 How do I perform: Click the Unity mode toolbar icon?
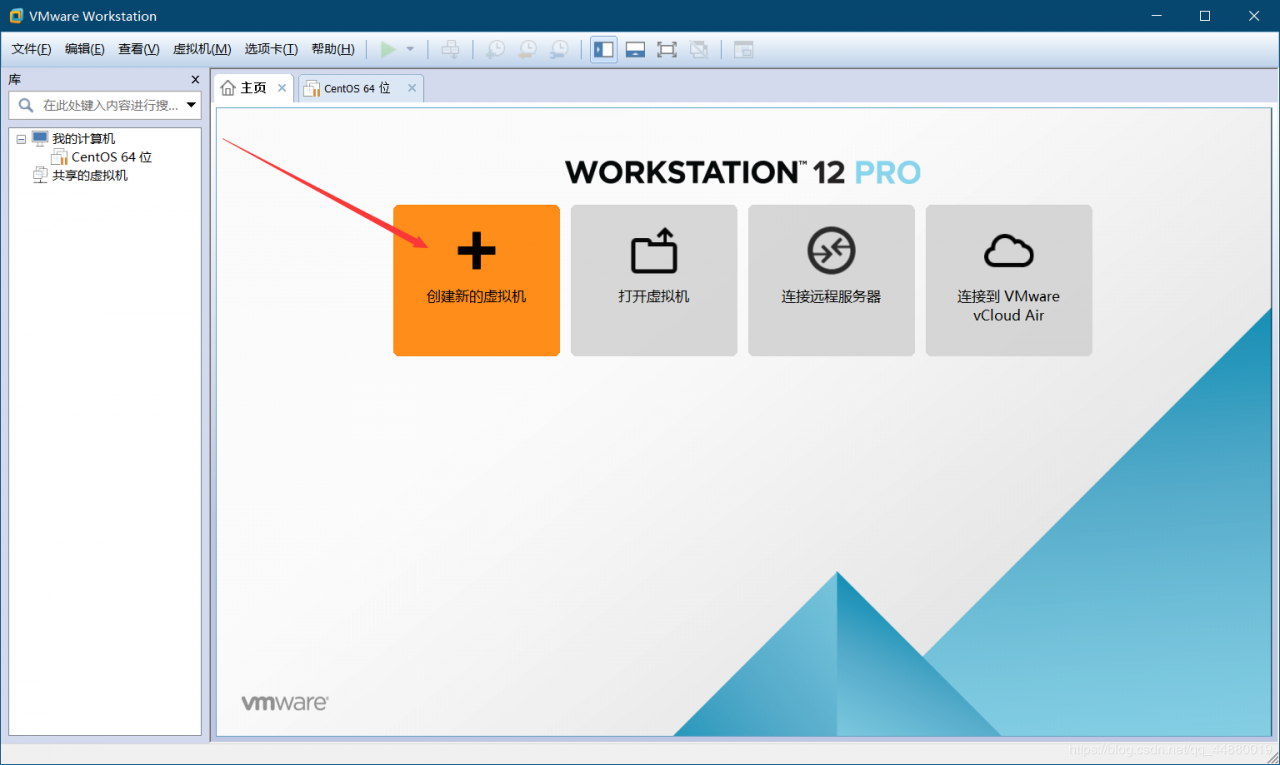(x=699, y=49)
